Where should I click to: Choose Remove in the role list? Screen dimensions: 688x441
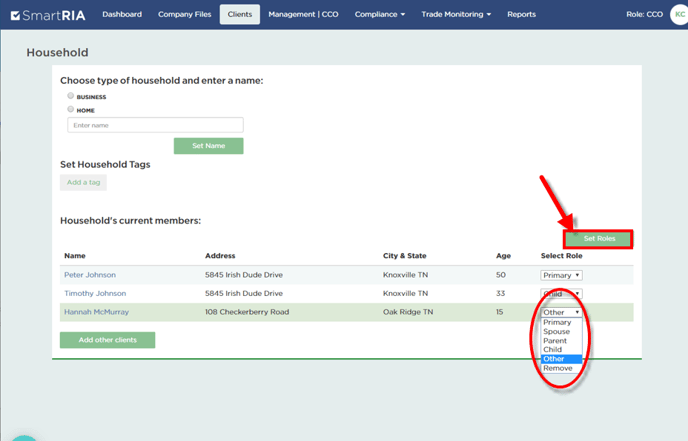[561, 368]
